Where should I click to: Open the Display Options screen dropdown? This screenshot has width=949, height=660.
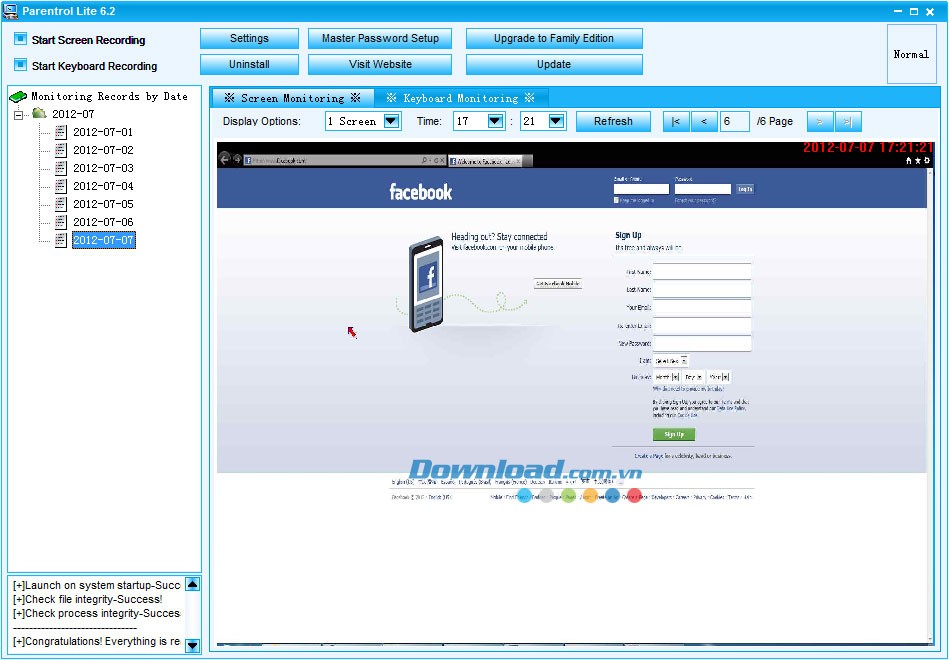coord(392,121)
